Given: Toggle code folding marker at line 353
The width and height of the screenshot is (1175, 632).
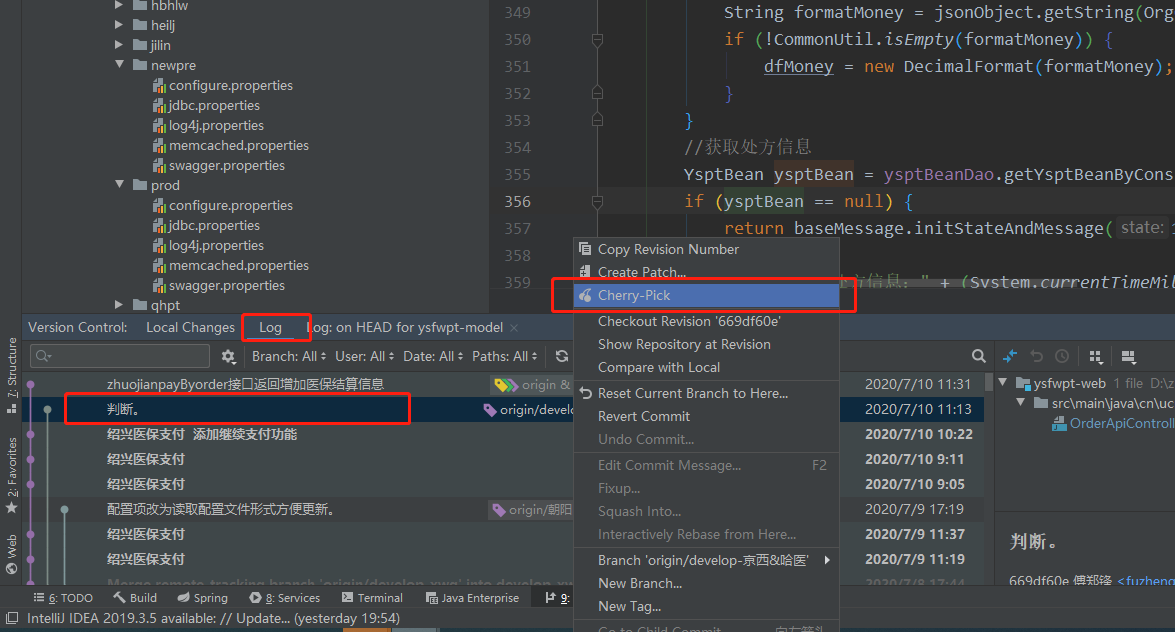Looking at the screenshot, I should [597, 120].
